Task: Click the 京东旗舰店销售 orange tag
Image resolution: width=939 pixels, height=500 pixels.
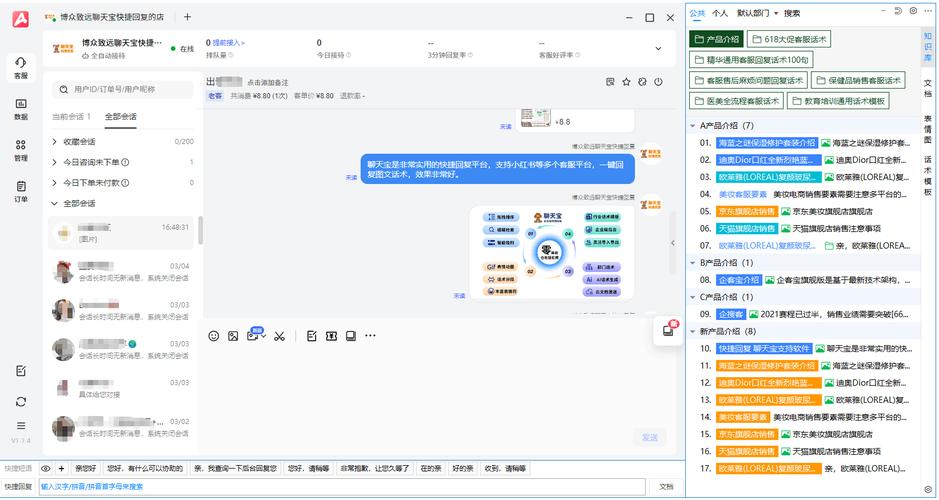Action: click(747, 211)
